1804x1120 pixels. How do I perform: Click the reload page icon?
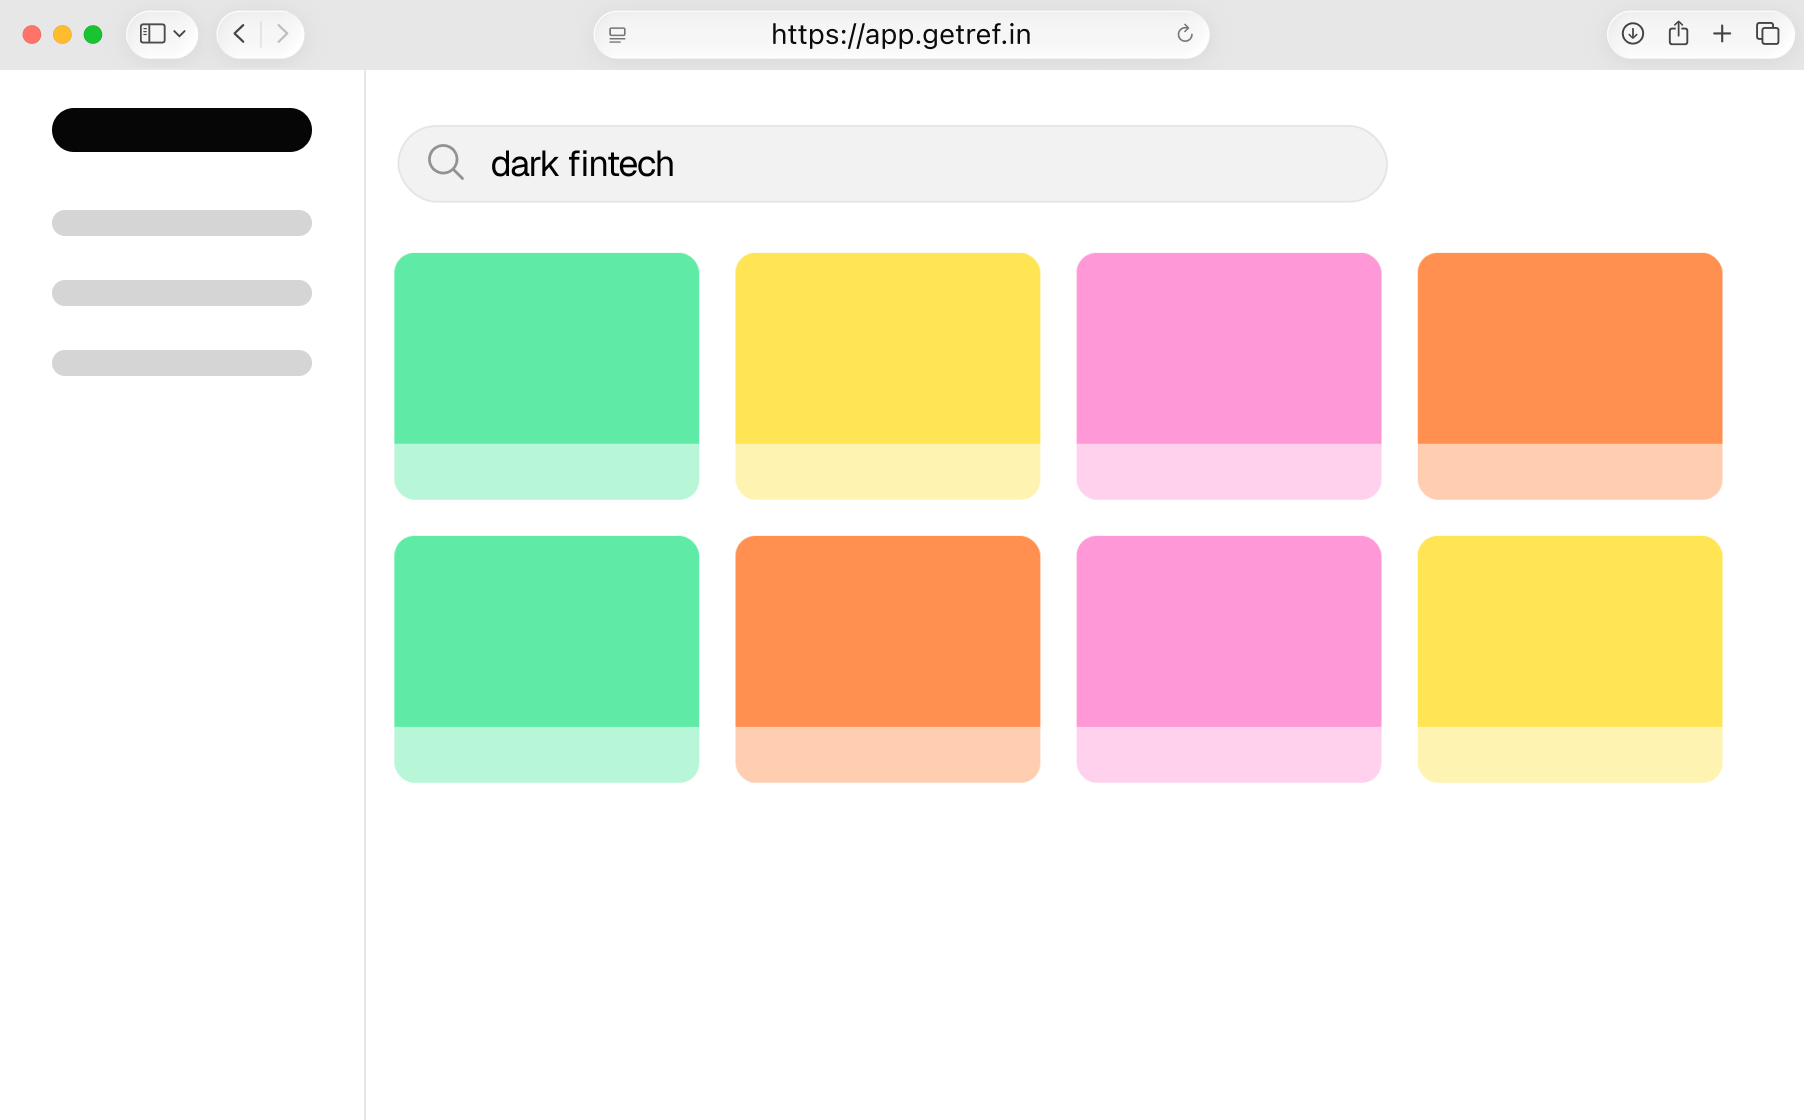(x=1185, y=34)
